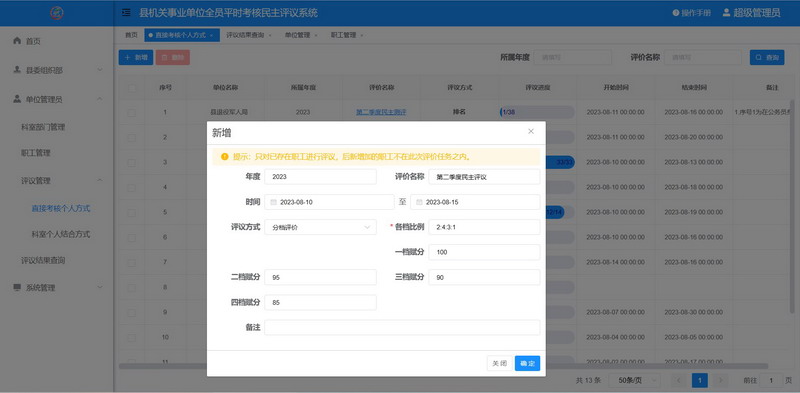Open the 超级管理员 user menu
Screen dimensions: 800x393
[752, 13]
